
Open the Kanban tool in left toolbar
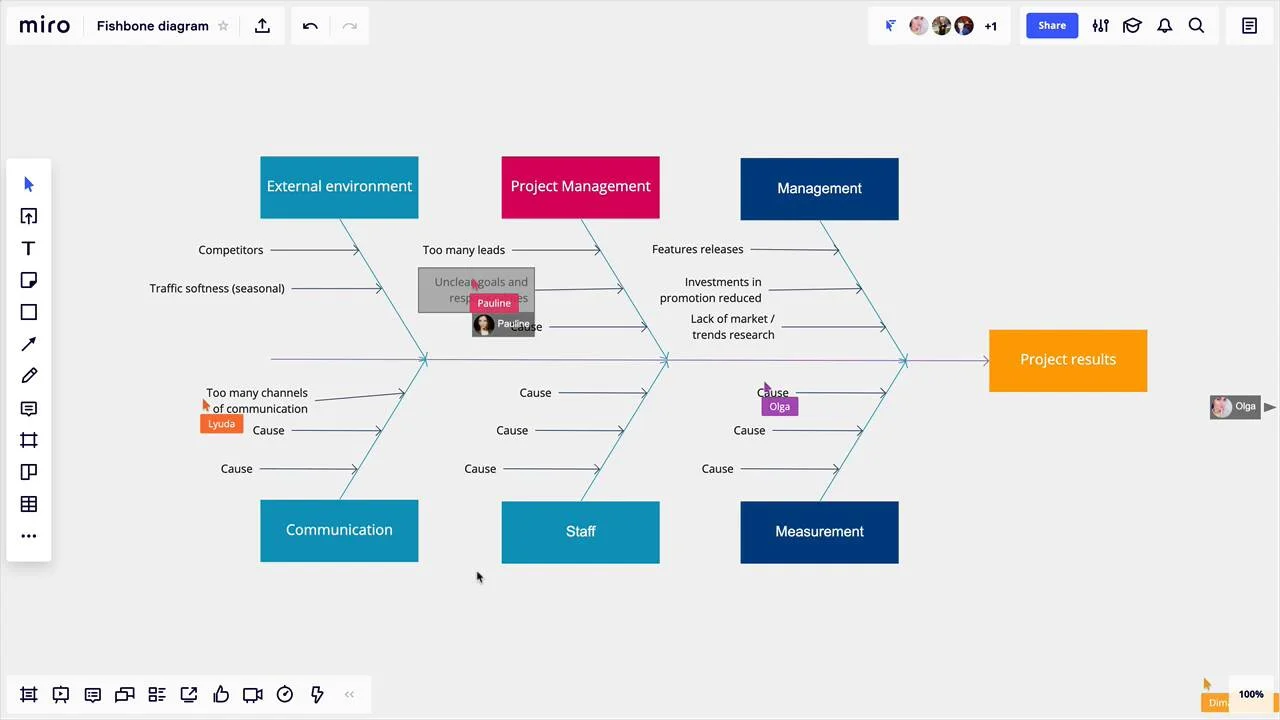29,473
